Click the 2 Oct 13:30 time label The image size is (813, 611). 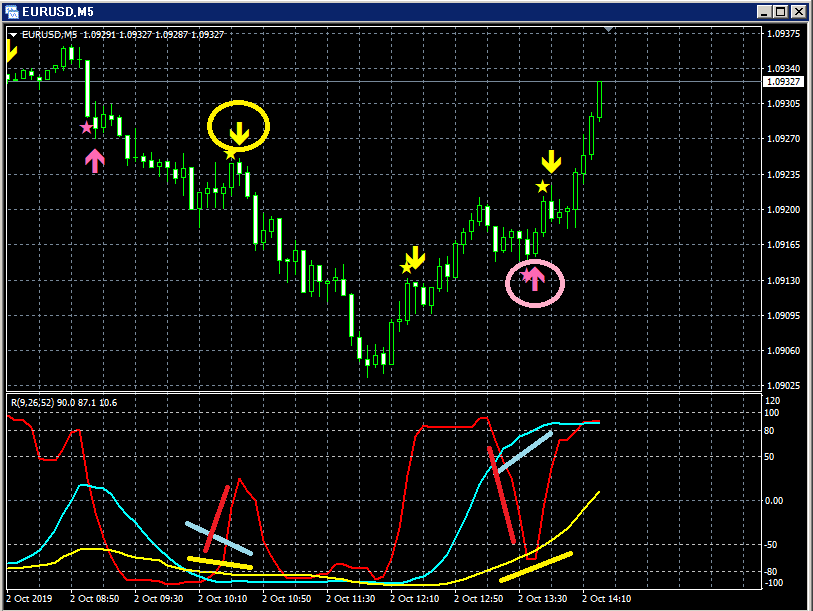542,599
